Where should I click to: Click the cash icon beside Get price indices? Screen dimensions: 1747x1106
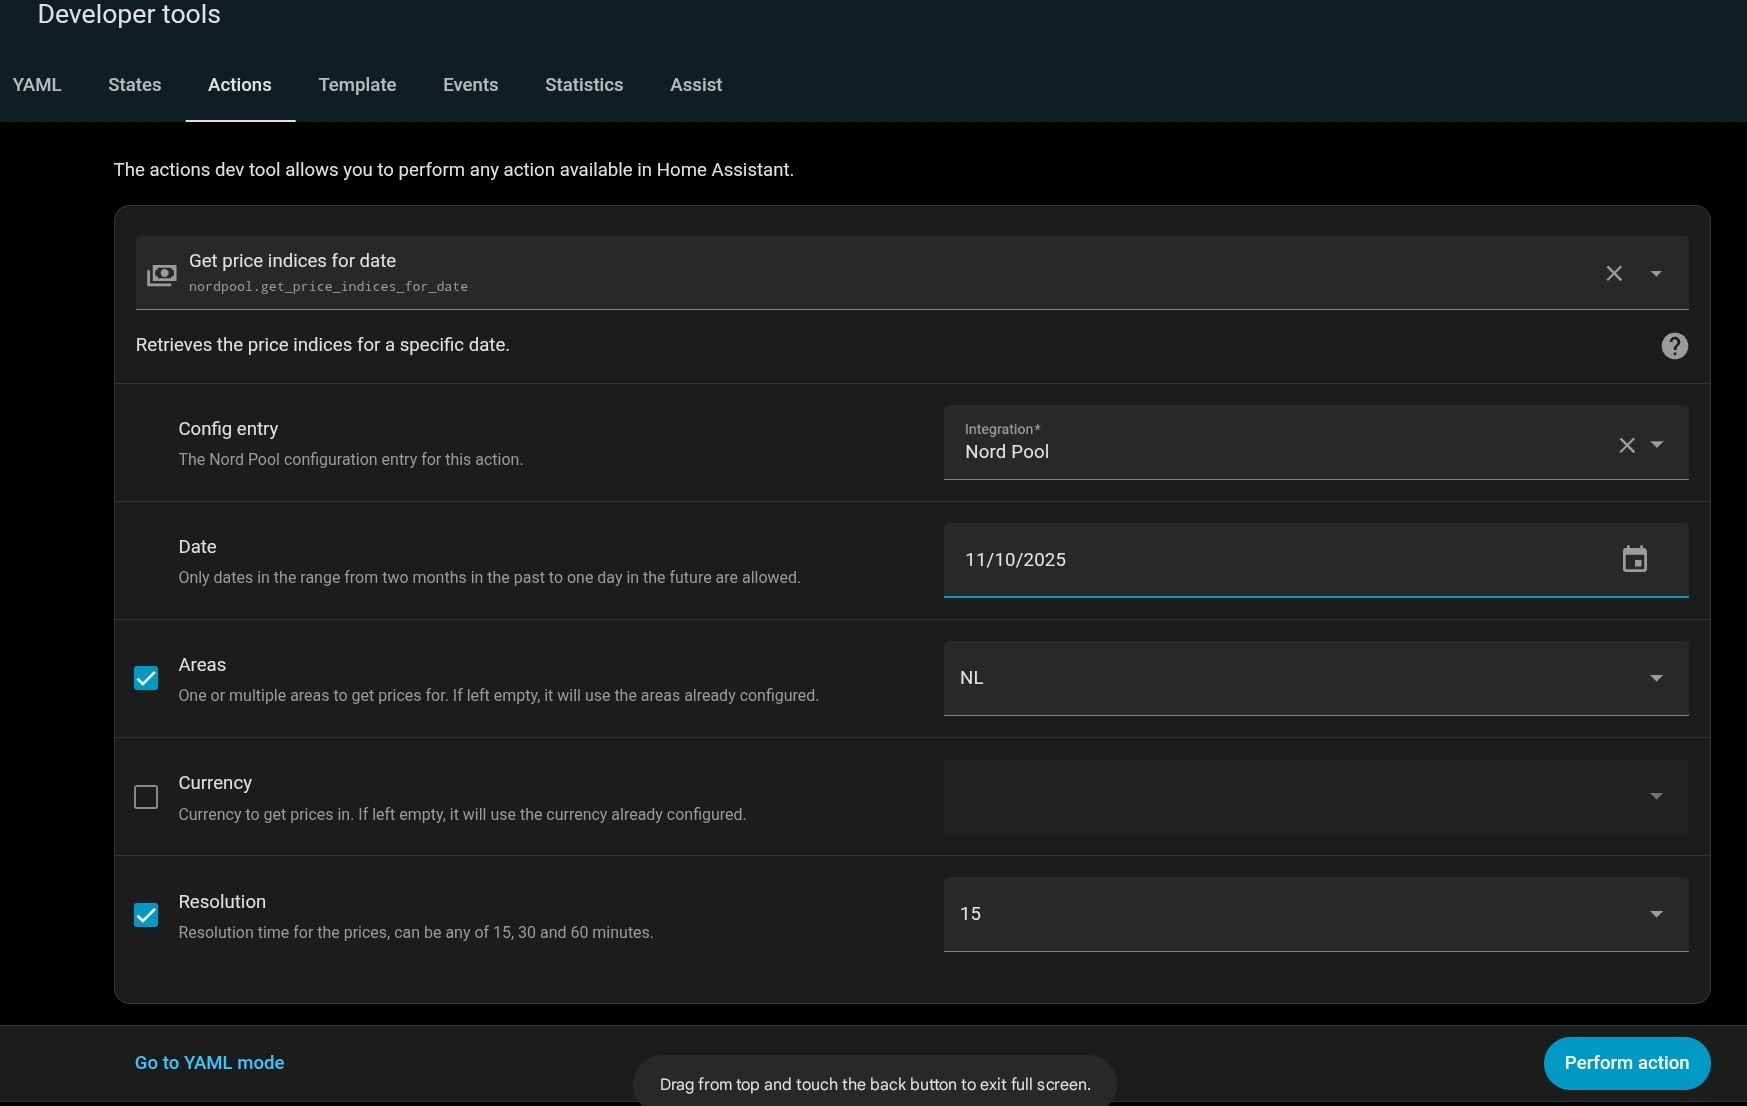point(161,274)
